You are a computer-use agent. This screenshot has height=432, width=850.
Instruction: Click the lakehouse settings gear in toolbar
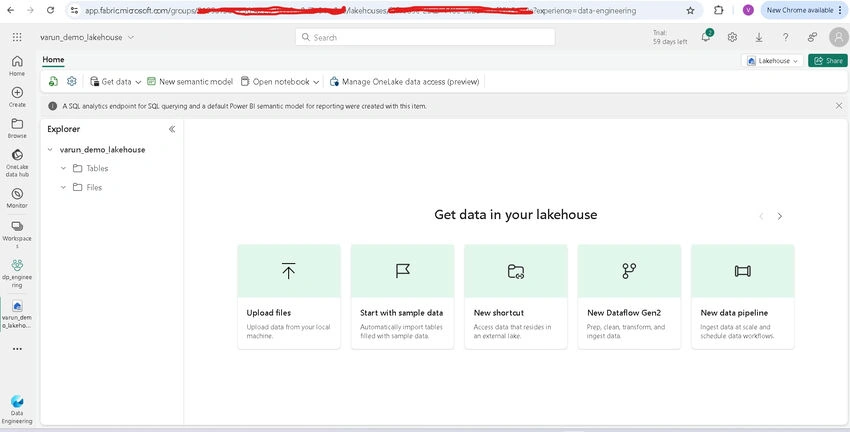pos(72,81)
